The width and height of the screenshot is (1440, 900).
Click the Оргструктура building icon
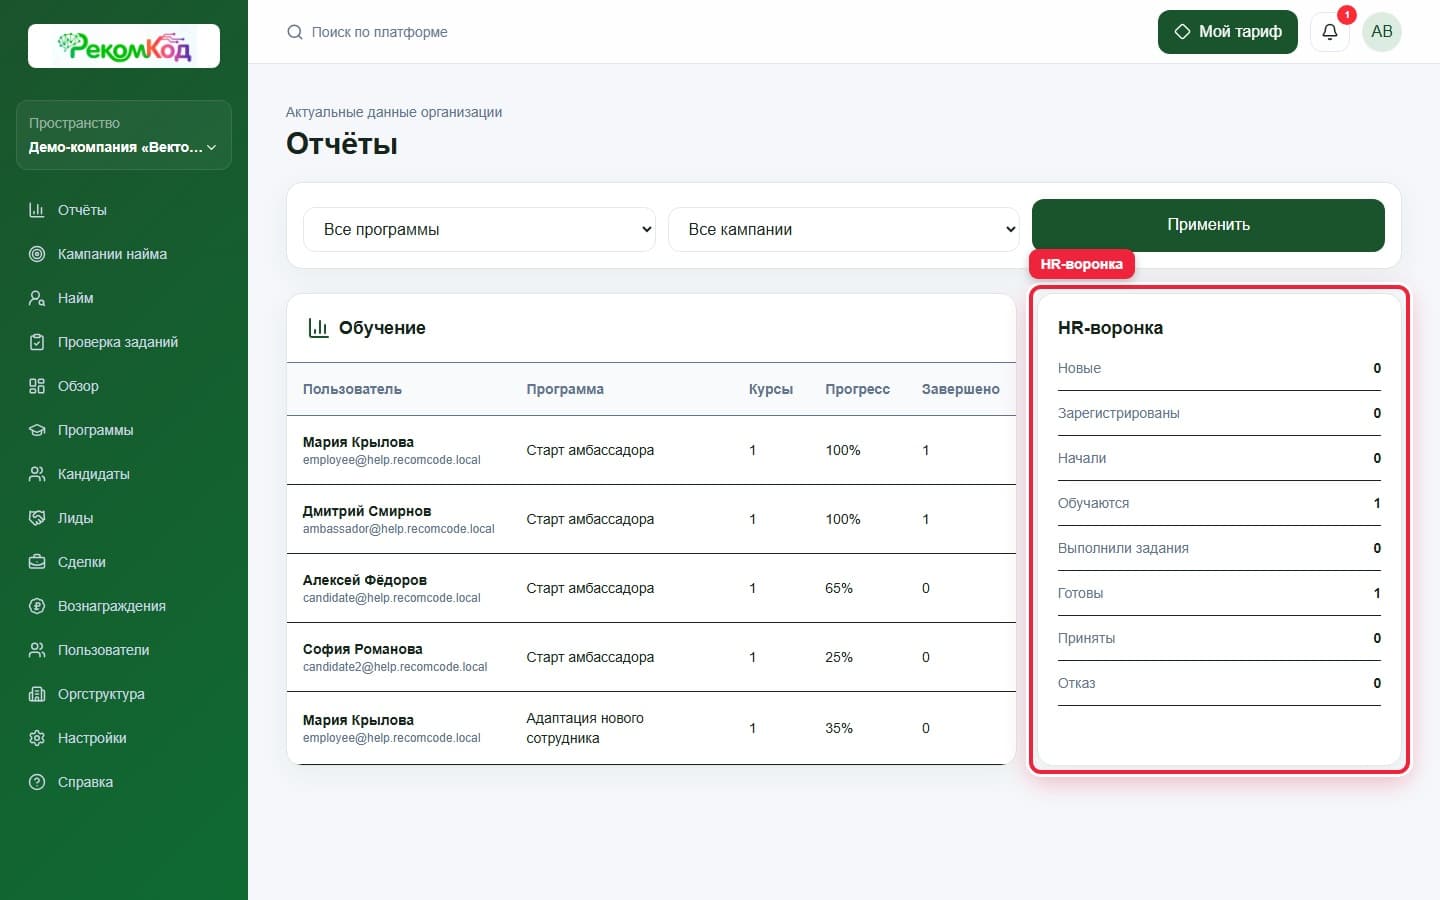(x=37, y=694)
